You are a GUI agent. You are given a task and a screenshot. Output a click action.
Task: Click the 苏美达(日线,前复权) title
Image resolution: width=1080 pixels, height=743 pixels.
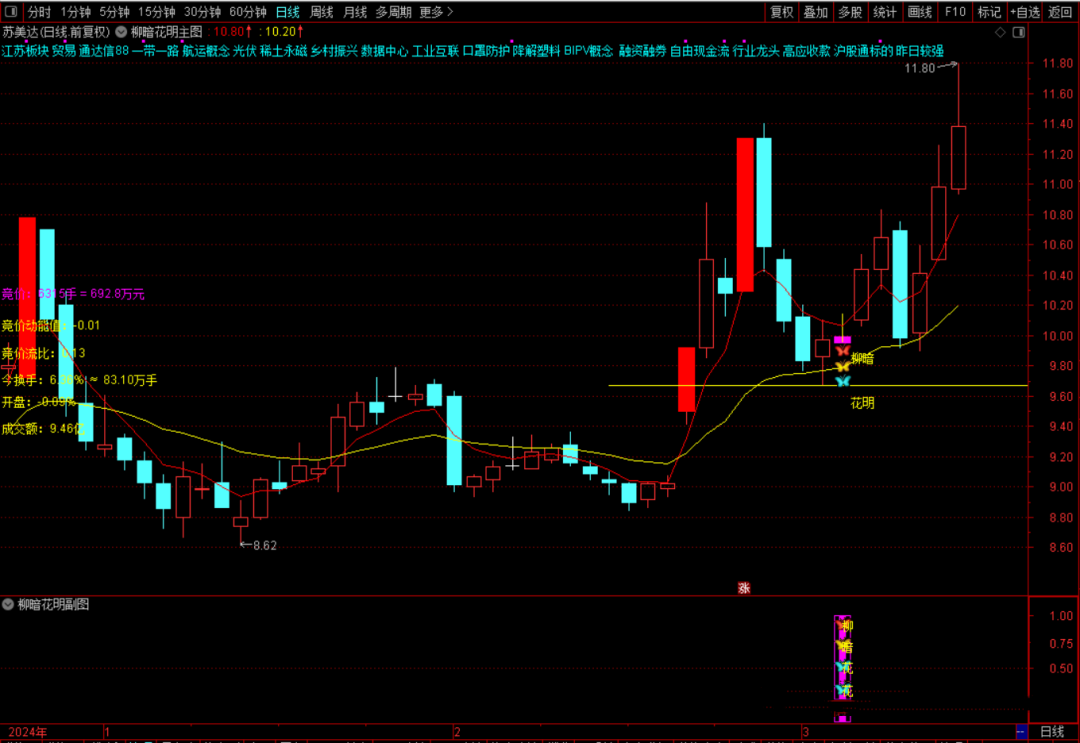(x=56, y=32)
